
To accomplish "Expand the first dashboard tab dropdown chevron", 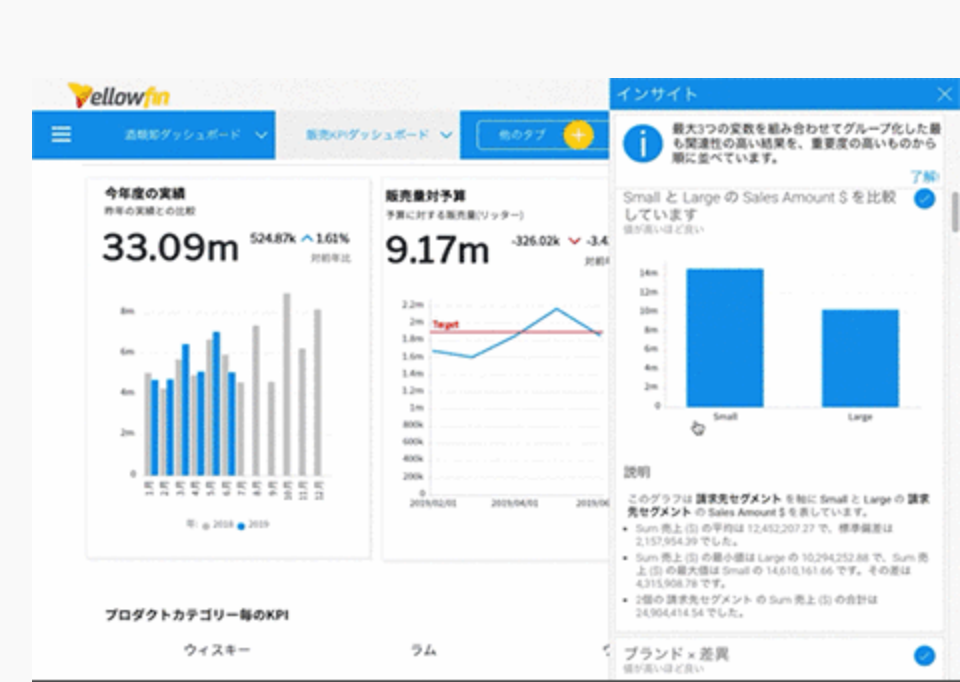I will click(262, 135).
